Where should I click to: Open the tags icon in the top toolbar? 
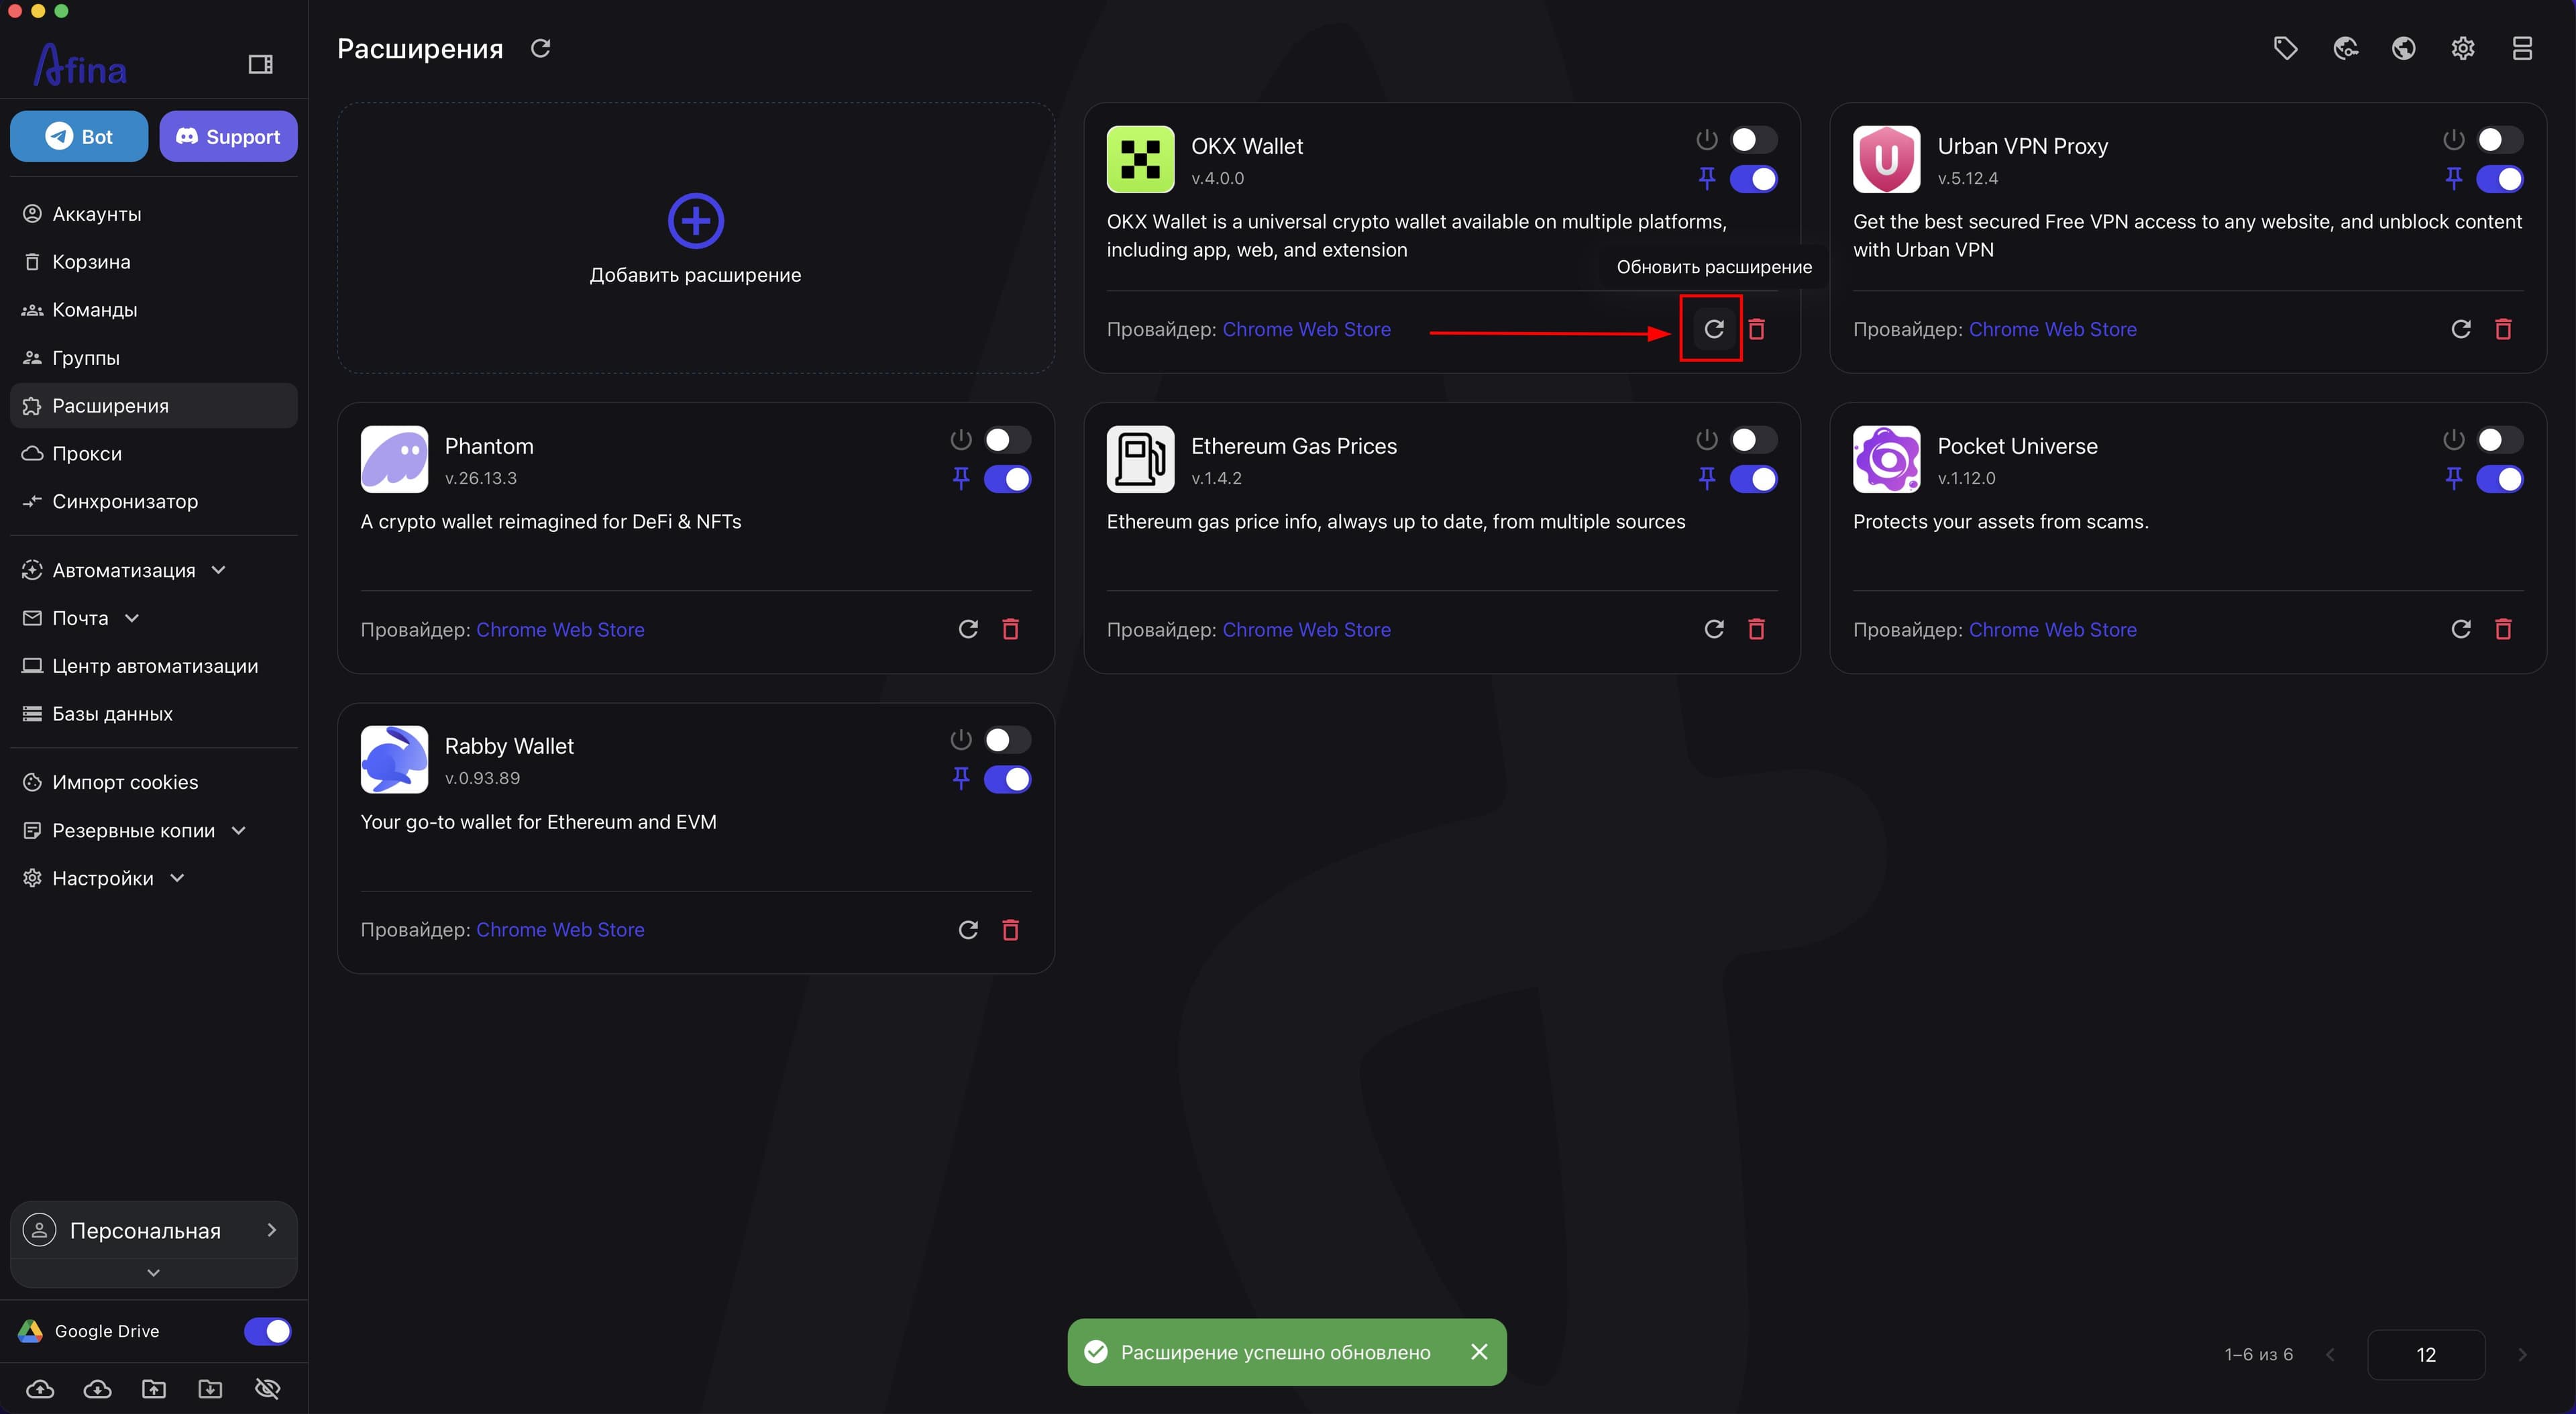pos(2285,48)
